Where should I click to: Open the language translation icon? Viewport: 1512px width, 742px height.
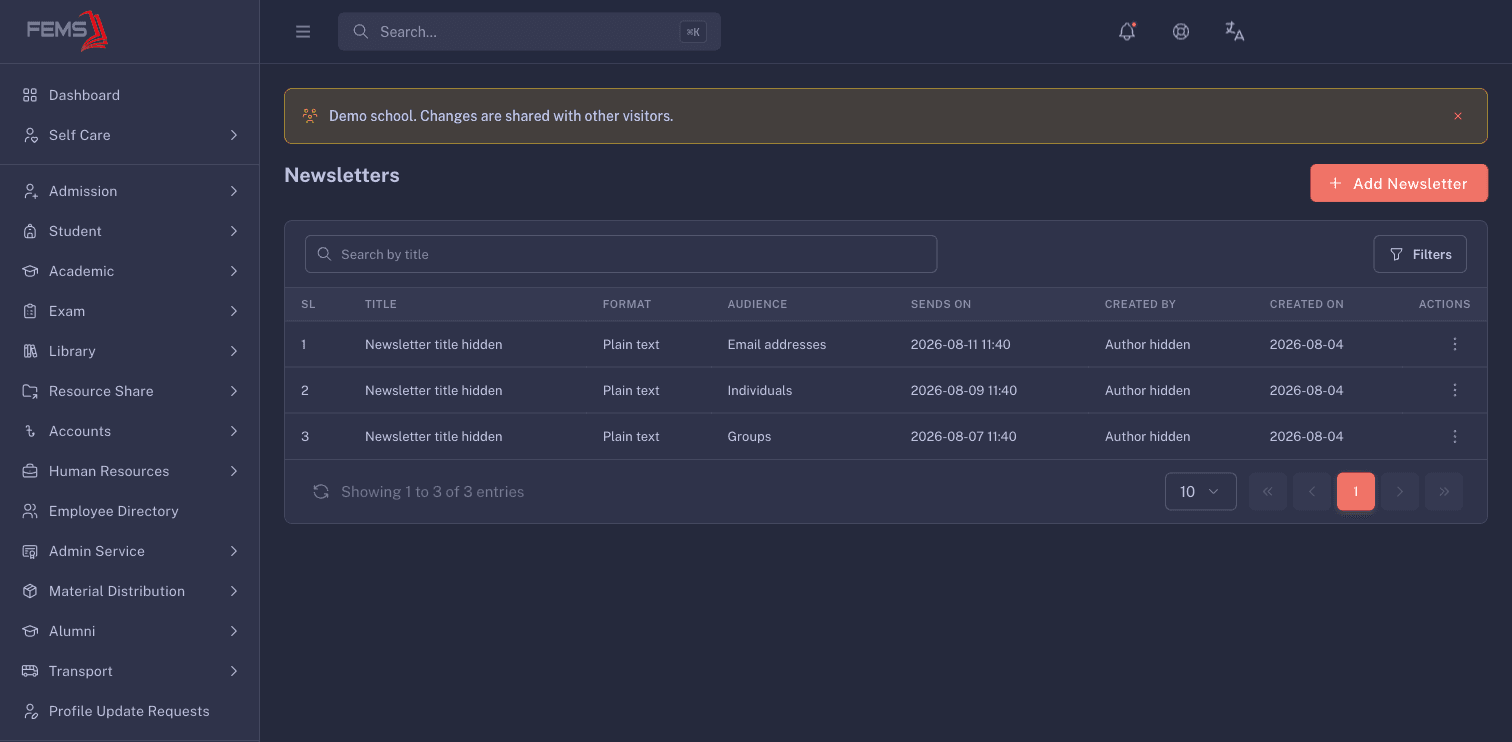(1235, 32)
